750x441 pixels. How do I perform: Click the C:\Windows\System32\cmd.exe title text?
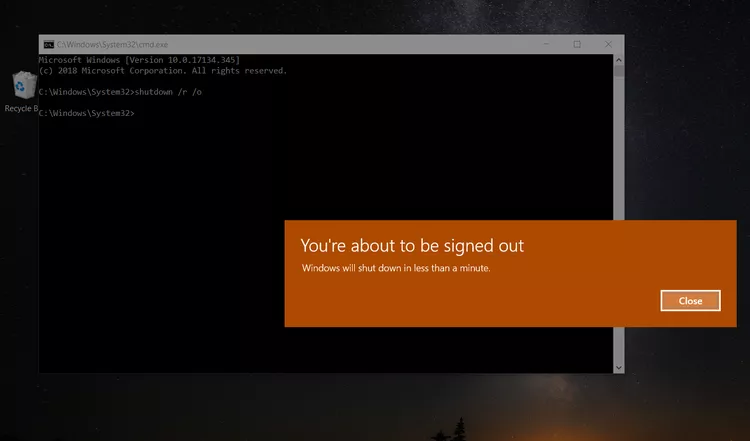tap(112, 44)
